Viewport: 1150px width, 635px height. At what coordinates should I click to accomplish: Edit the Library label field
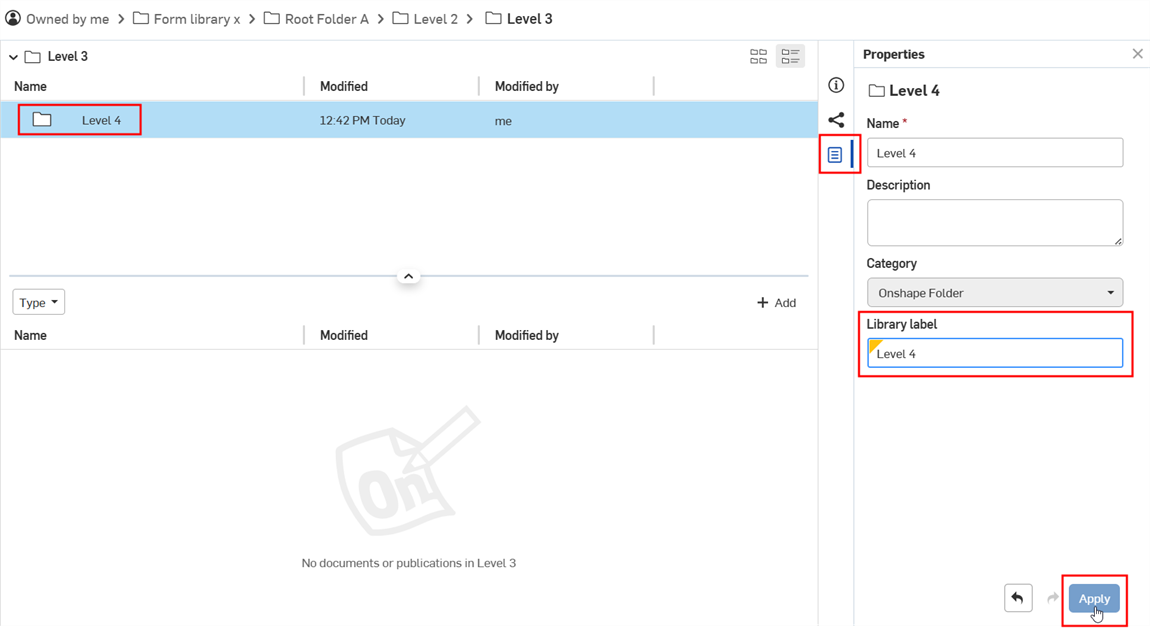coord(995,353)
